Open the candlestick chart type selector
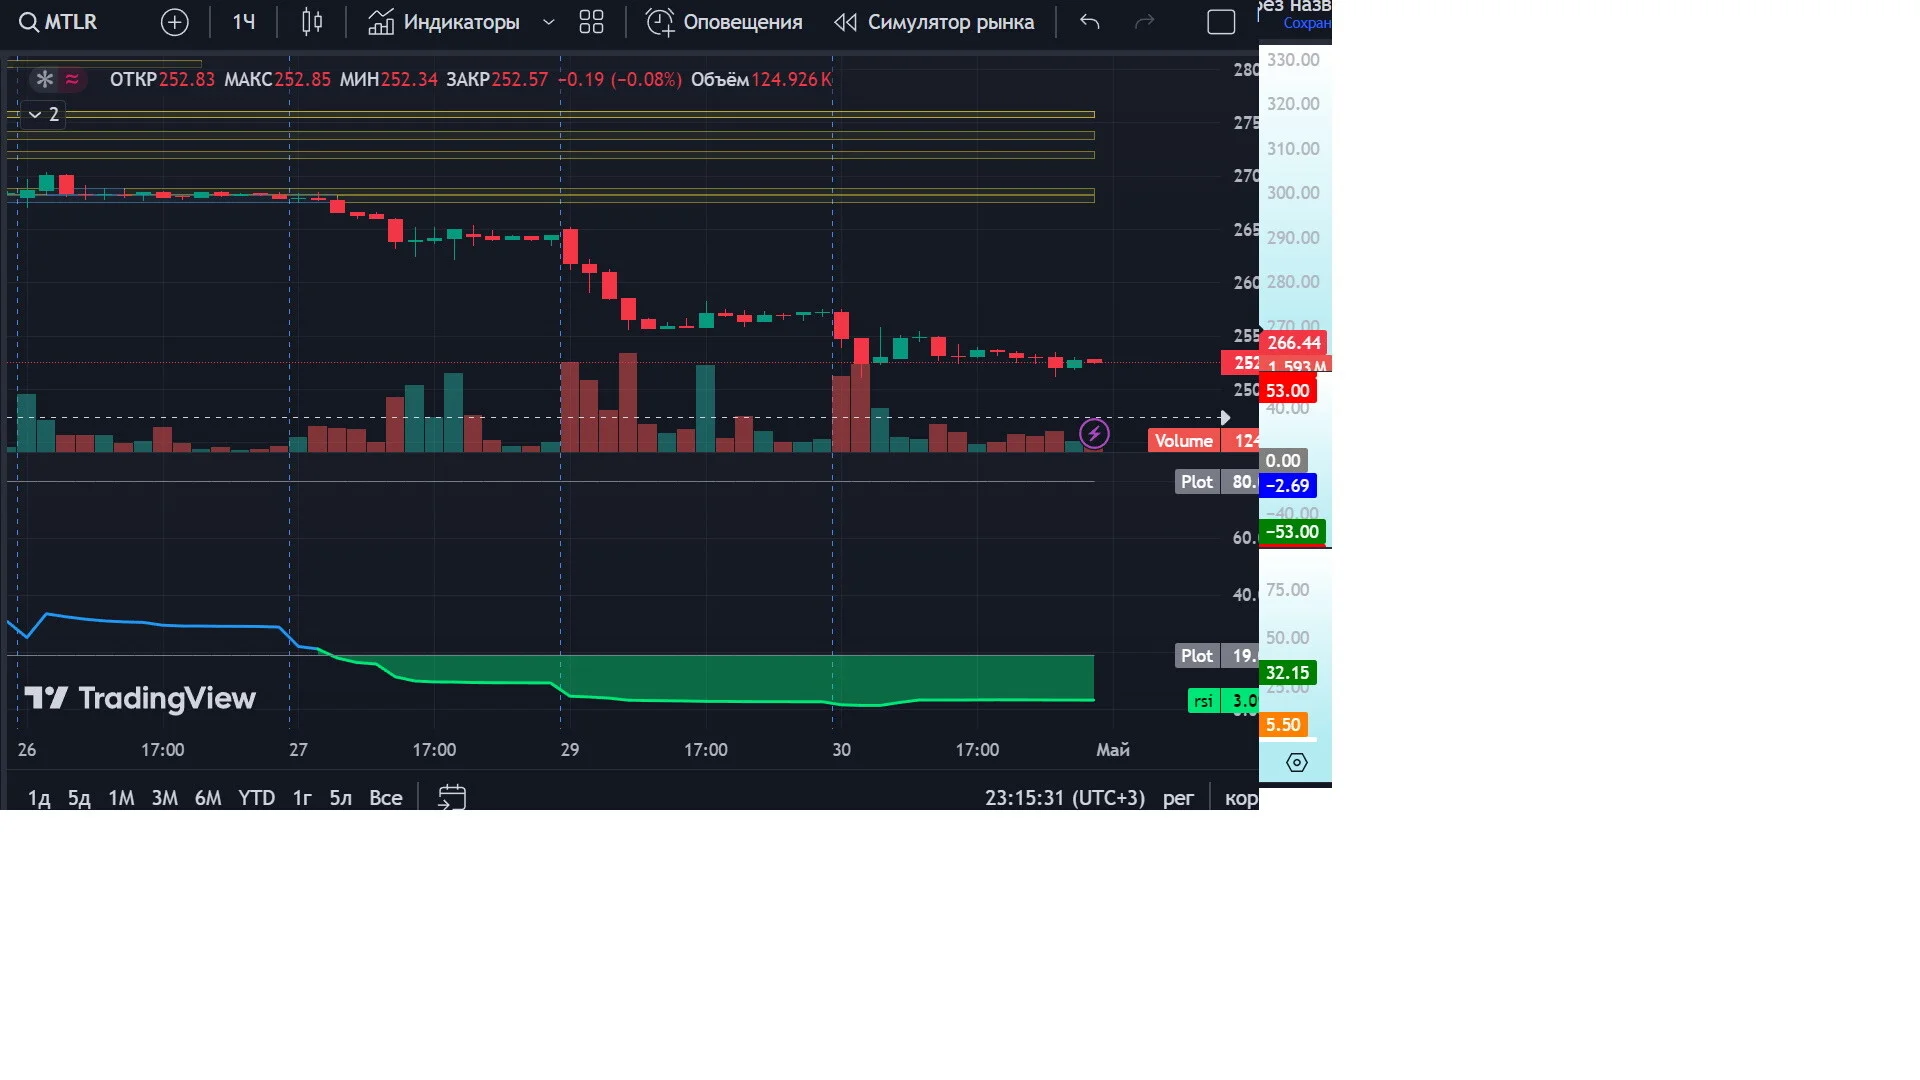Viewport: 1920px width, 1080px height. (x=312, y=22)
